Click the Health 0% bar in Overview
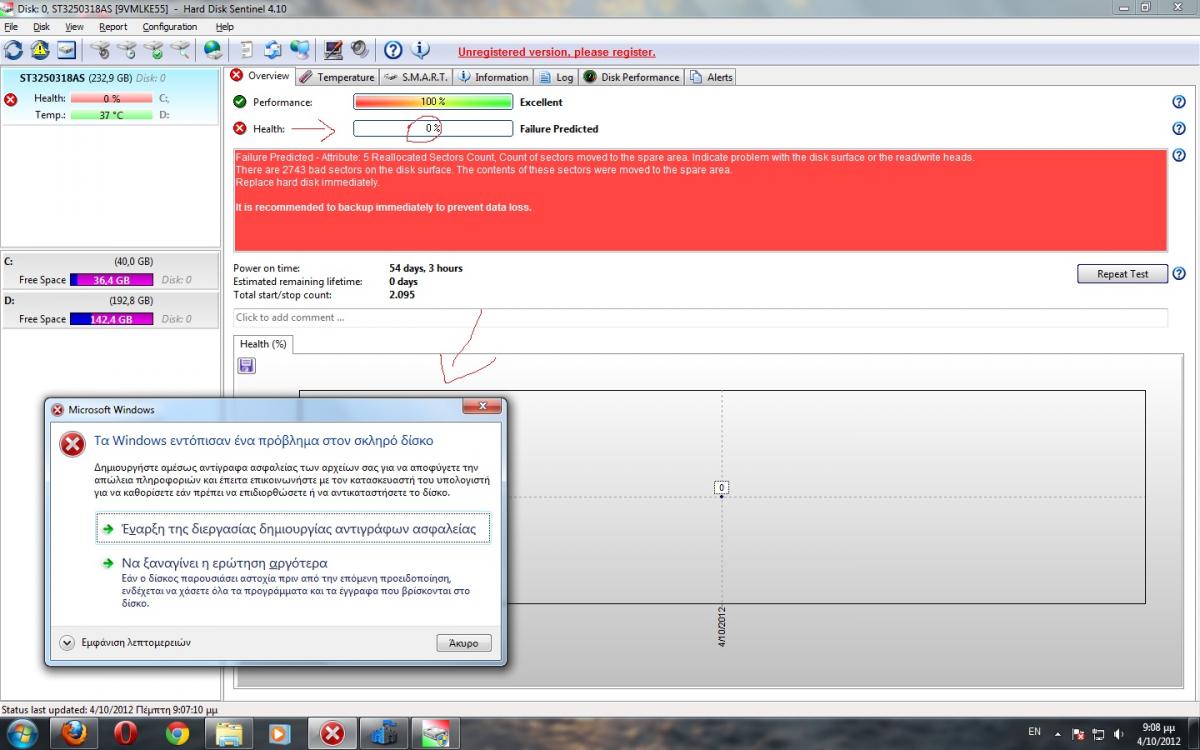Viewport: 1200px width, 750px height. click(x=433, y=128)
